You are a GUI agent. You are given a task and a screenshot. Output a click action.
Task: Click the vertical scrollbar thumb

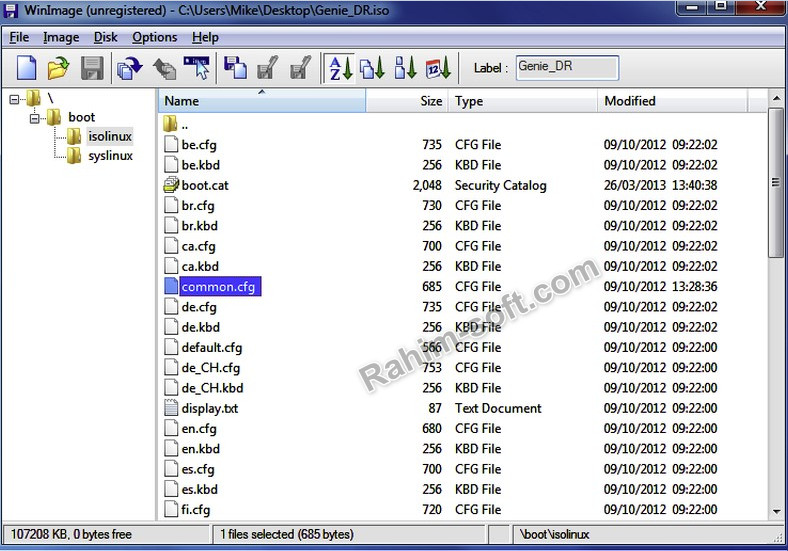[777, 182]
